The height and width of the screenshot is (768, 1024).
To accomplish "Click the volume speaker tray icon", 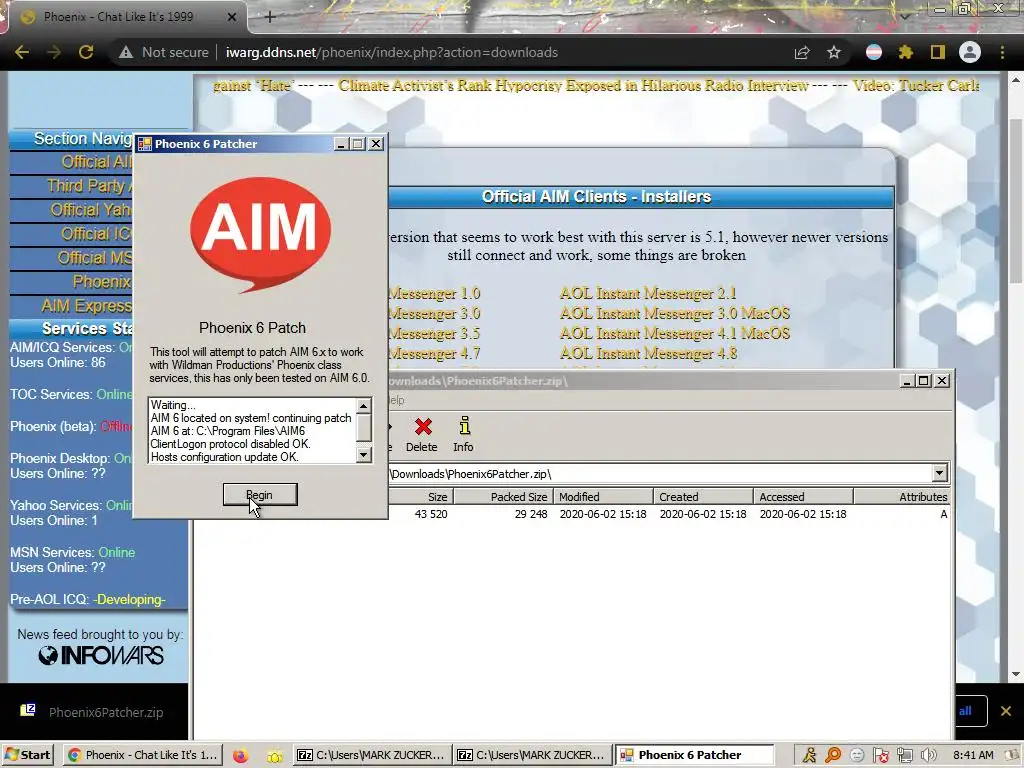I will tap(928, 755).
